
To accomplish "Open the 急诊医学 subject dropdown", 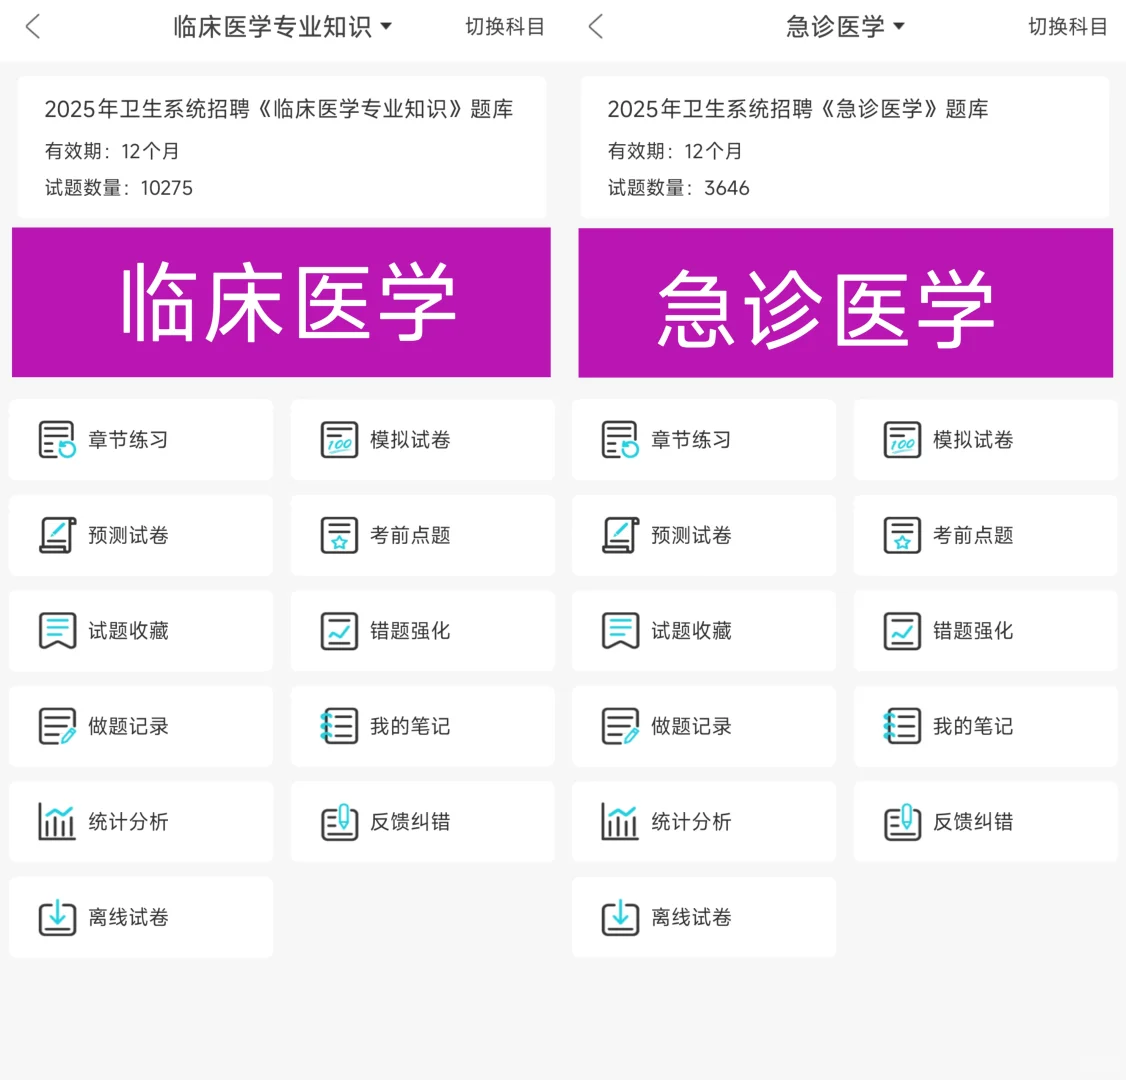I will (845, 27).
